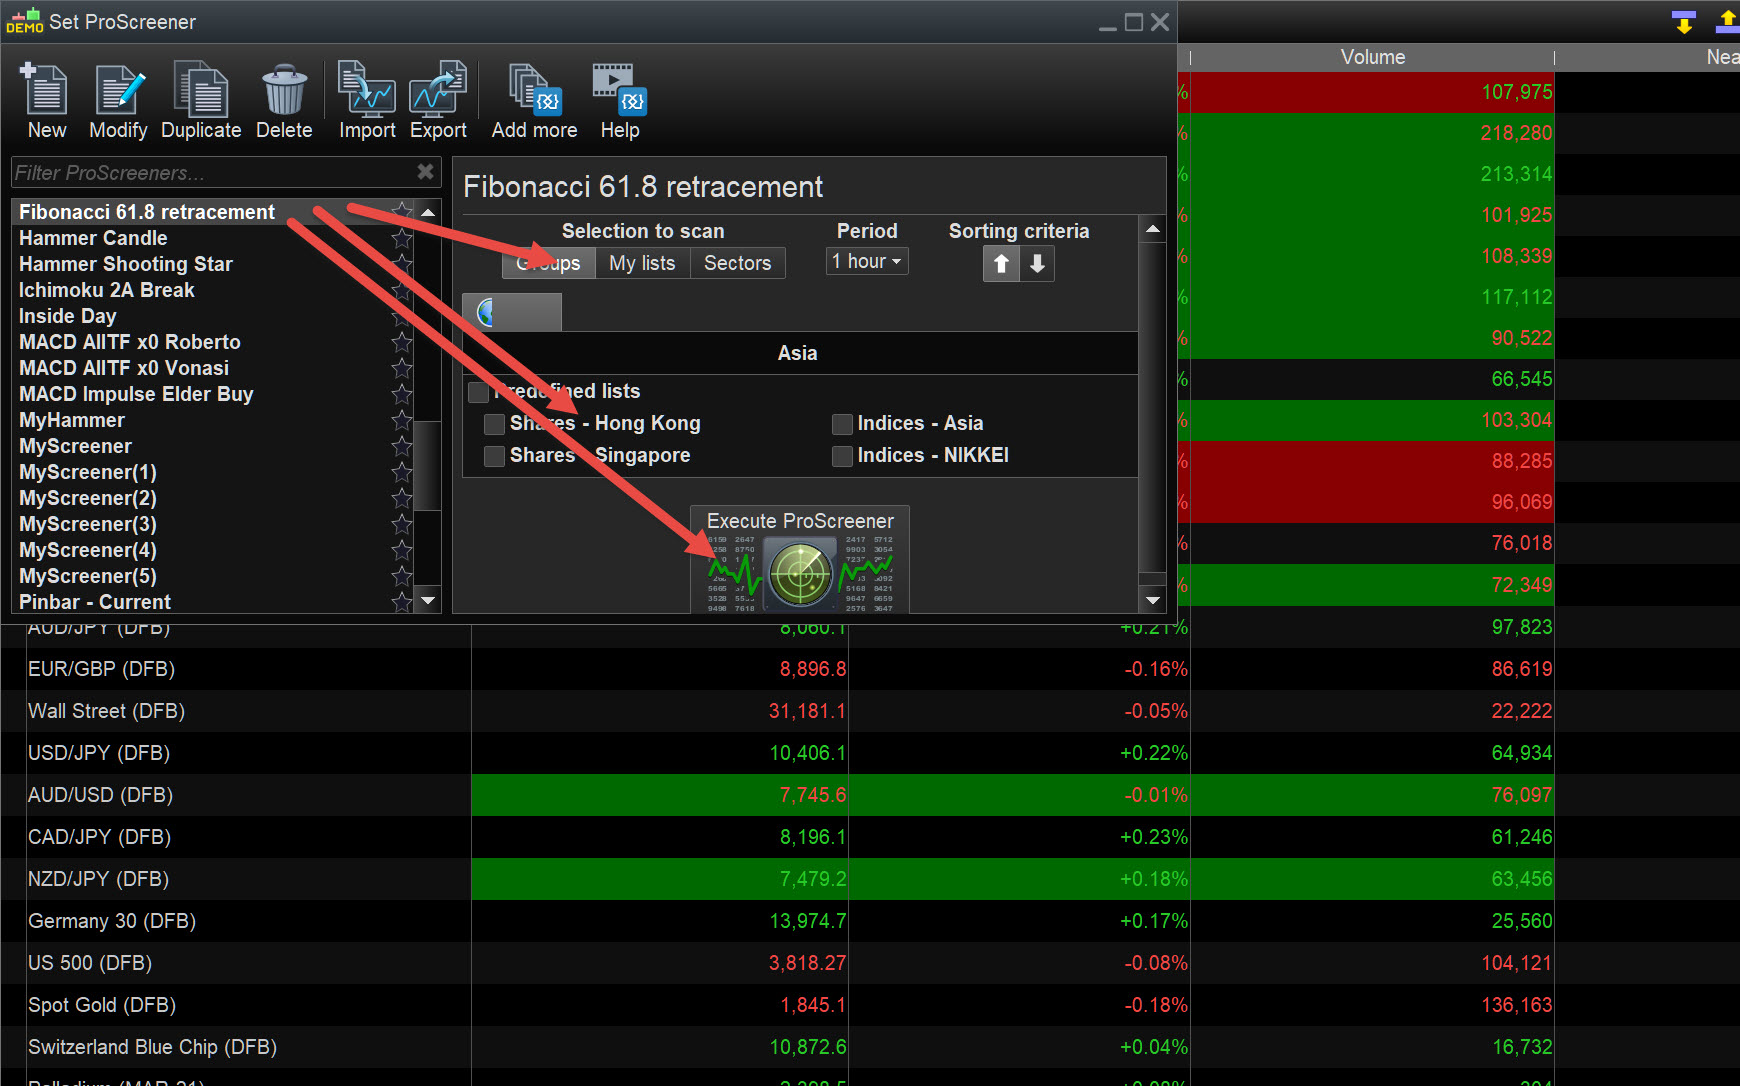Switch to the Sectors tab
The width and height of the screenshot is (1740, 1086).
pyautogui.click(x=738, y=263)
